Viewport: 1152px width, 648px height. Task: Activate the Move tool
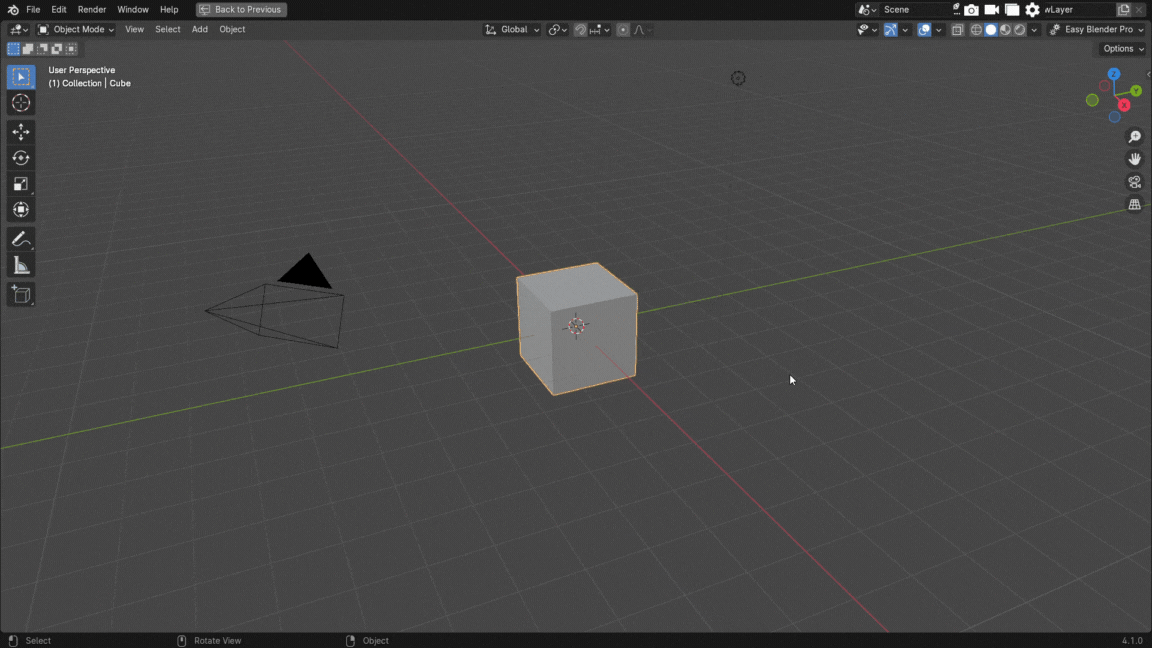coord(21,132)
